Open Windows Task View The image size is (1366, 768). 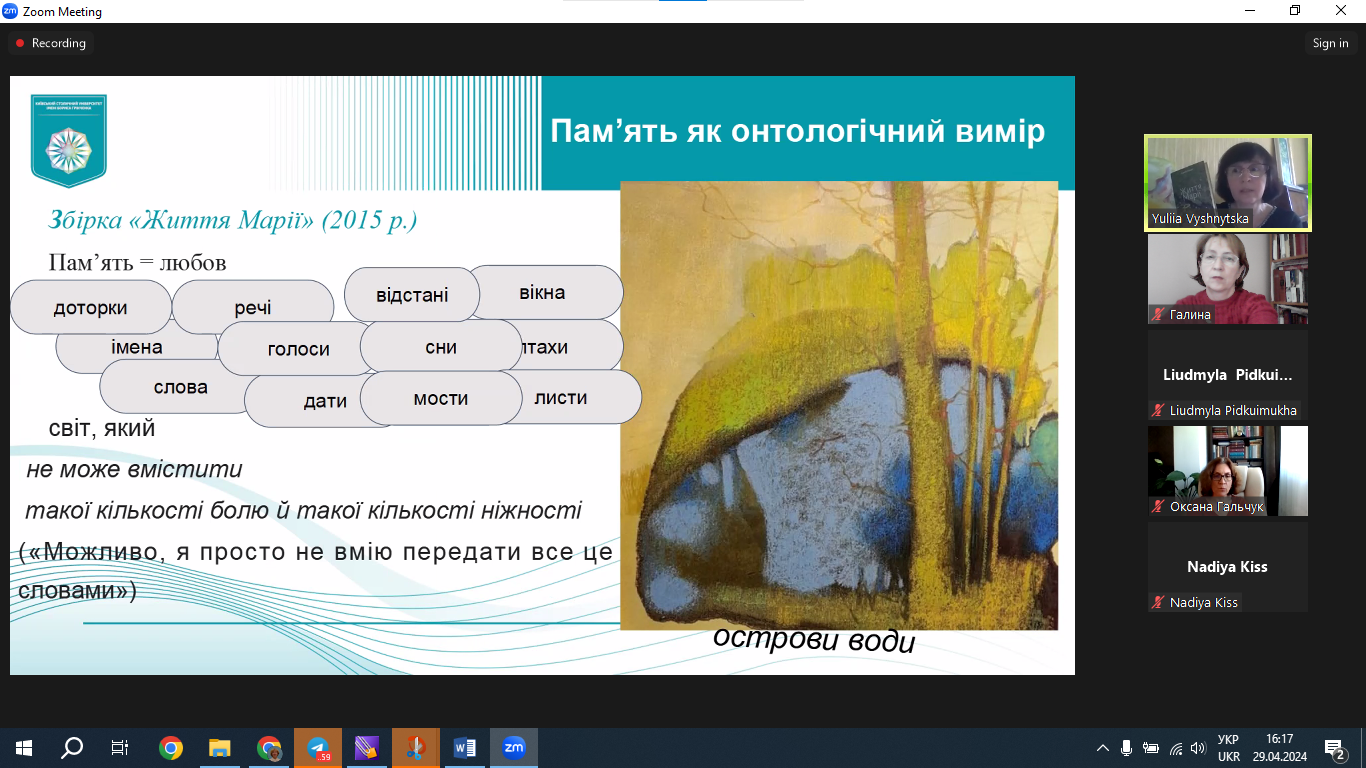(x=120, y=748)
